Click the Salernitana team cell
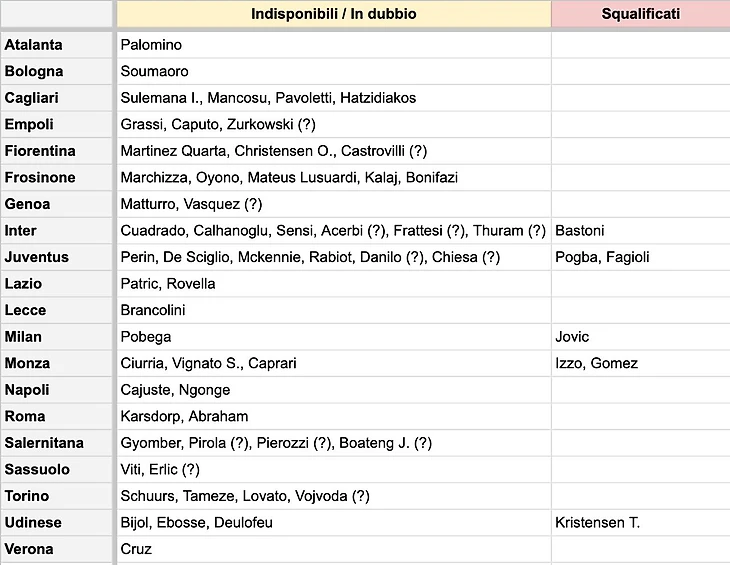Viewport: 730px width, 565px height. [x=56, y=443]
